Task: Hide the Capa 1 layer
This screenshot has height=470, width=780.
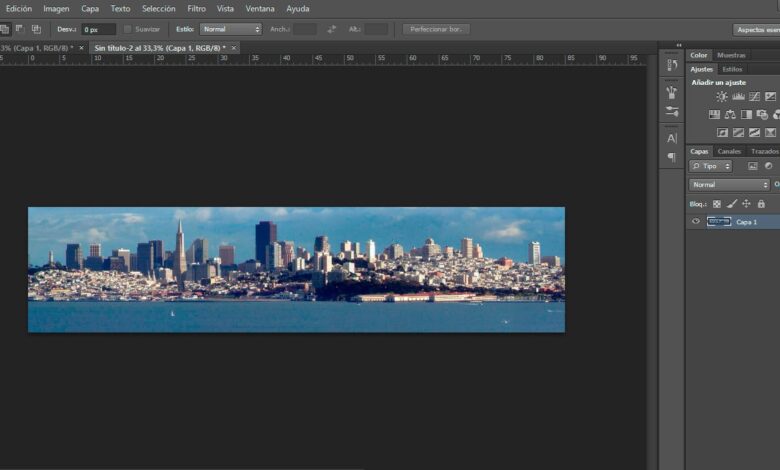Action: coord(696,222)
